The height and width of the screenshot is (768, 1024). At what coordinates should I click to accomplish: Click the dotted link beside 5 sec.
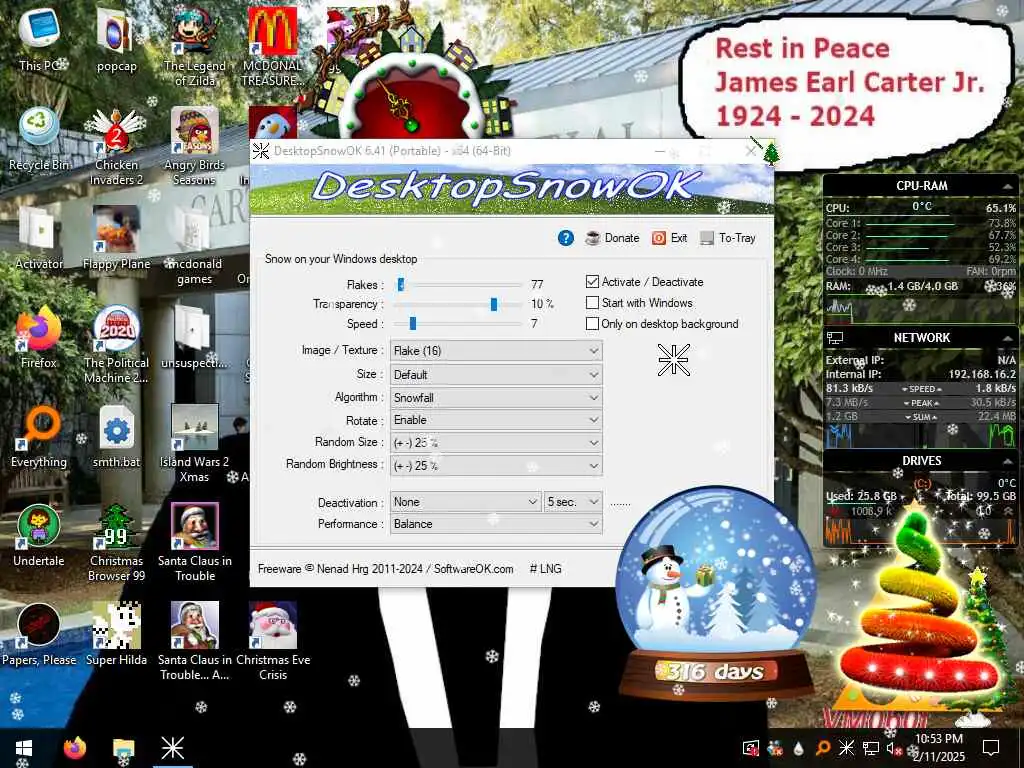point(620,504)
